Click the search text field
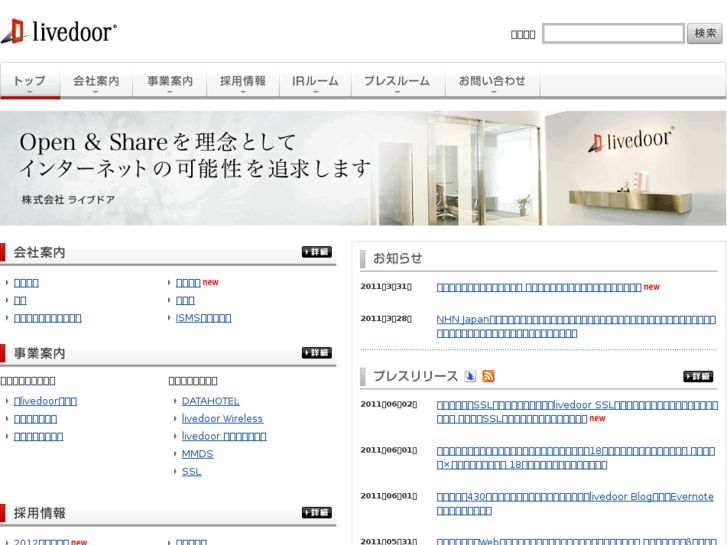 613,33
